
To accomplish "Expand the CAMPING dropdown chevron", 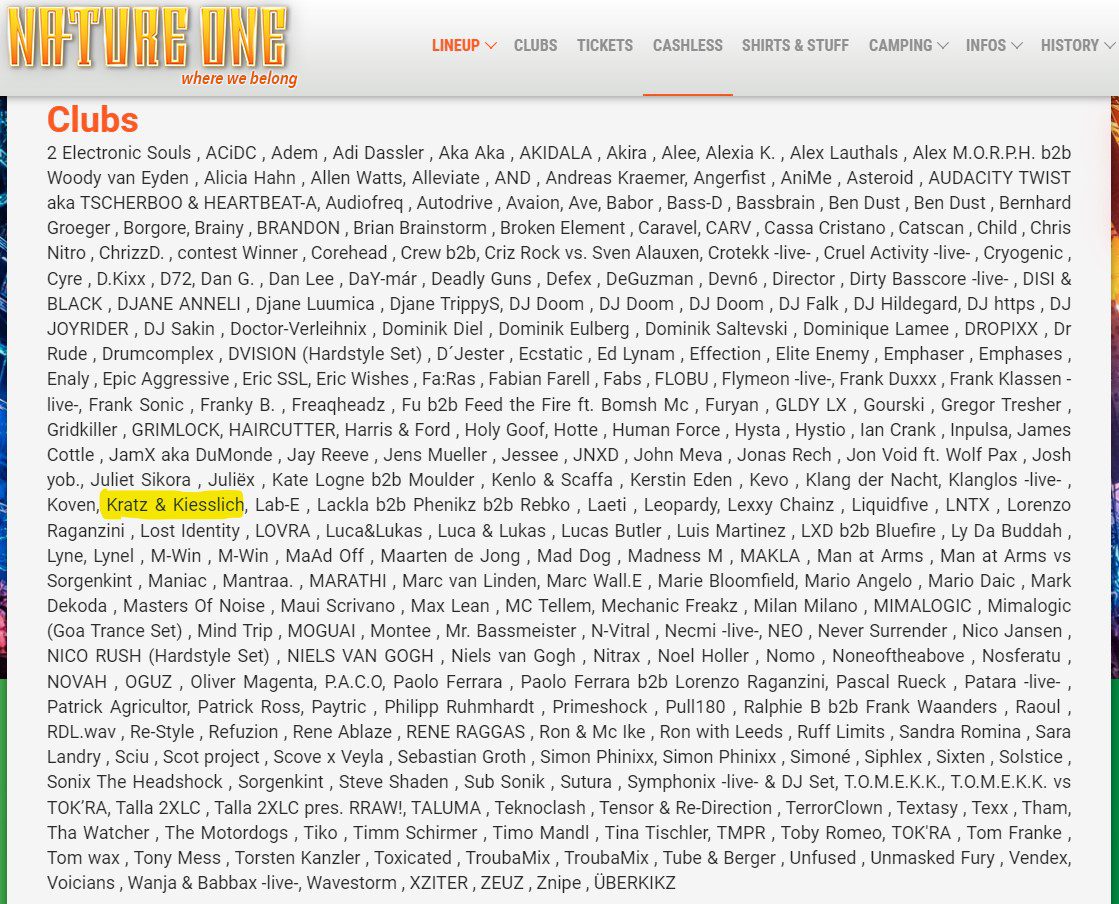I will click(941, 46).
